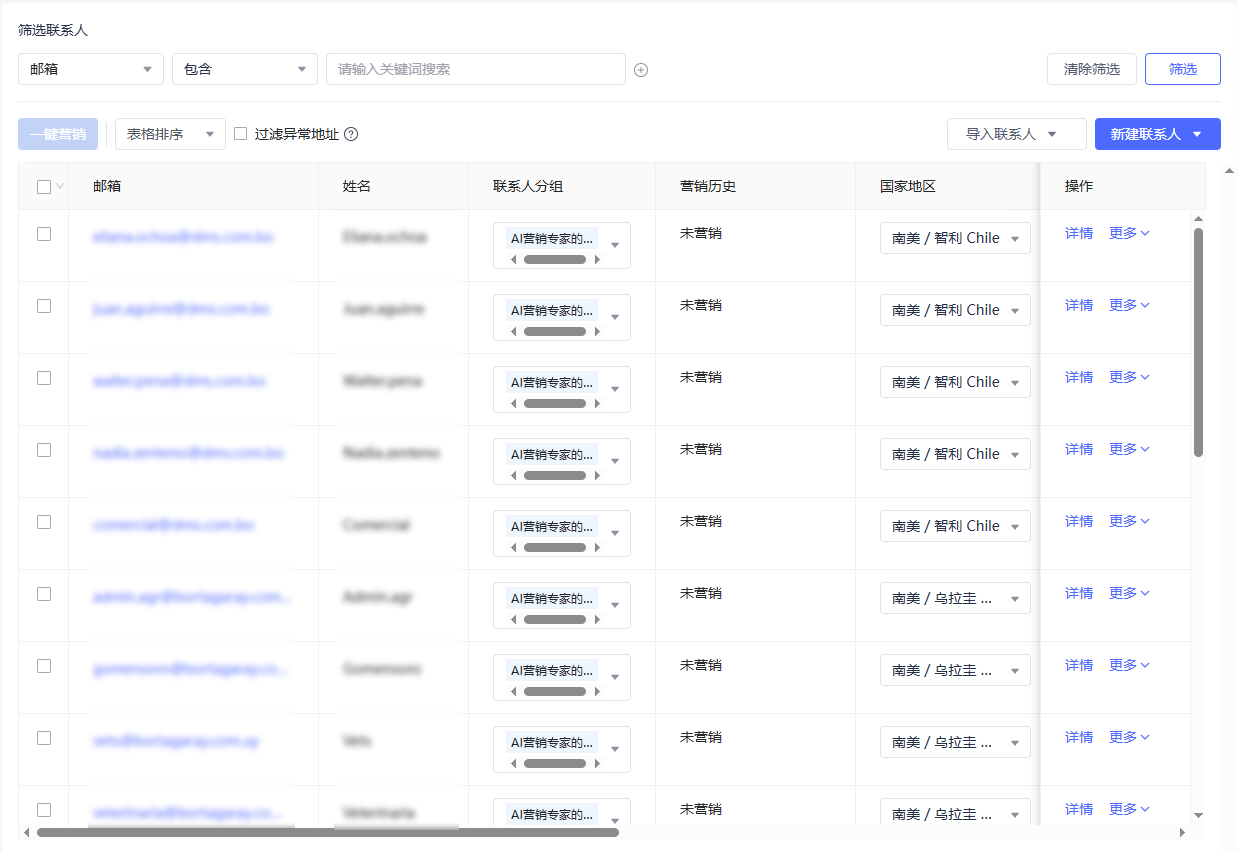Click the table's bottom horizontal scrollbar right arrow
The width and height of the screenshot is (1238, 851).
1181,832
